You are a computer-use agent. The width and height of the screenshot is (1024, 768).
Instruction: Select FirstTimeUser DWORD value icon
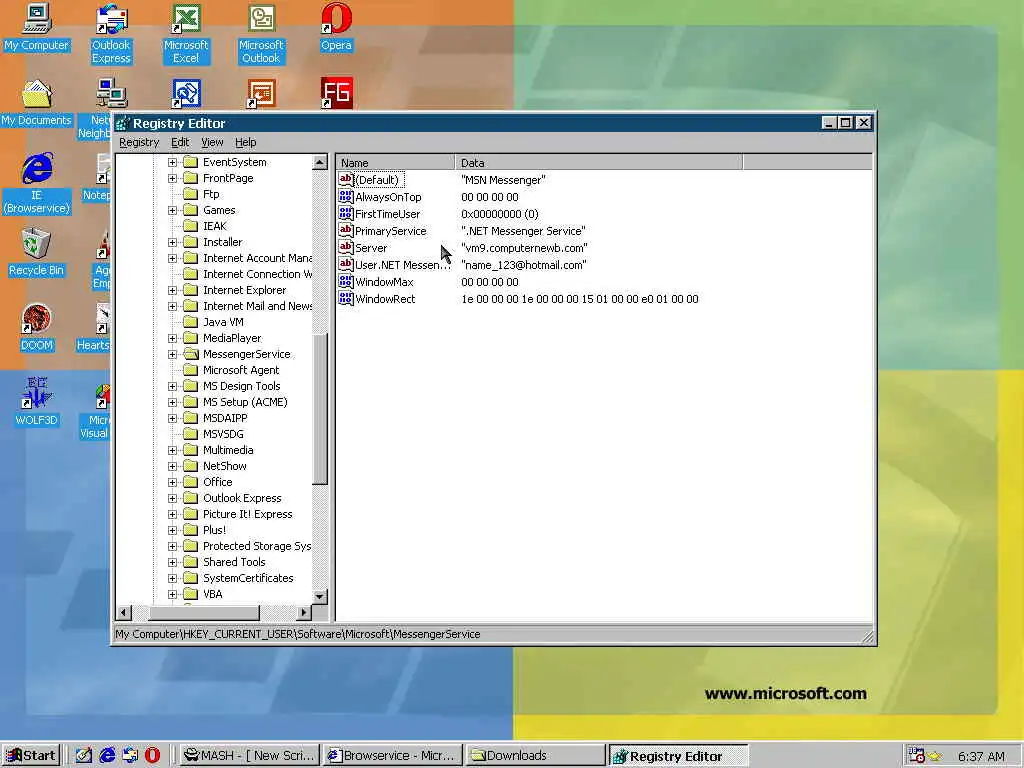(x=345, y=214)
